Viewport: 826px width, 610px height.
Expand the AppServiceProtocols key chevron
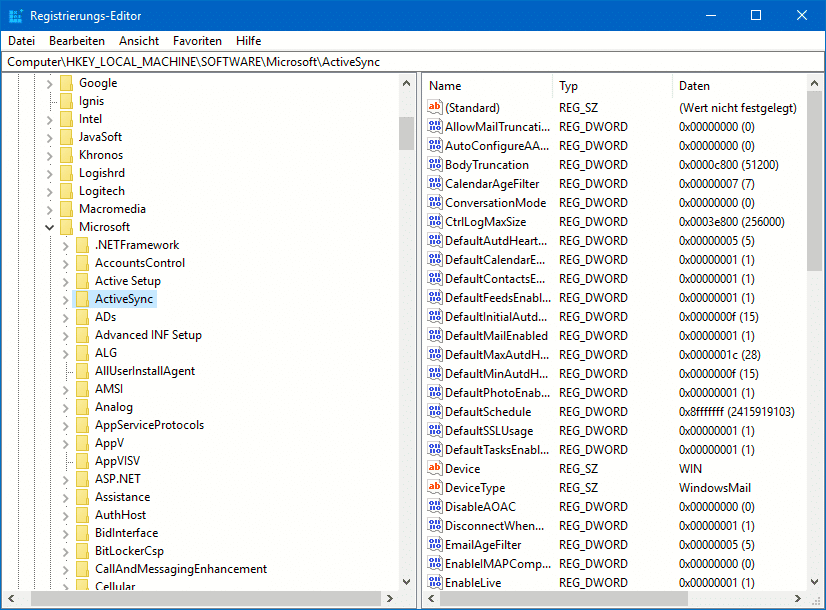coord(65,426)
